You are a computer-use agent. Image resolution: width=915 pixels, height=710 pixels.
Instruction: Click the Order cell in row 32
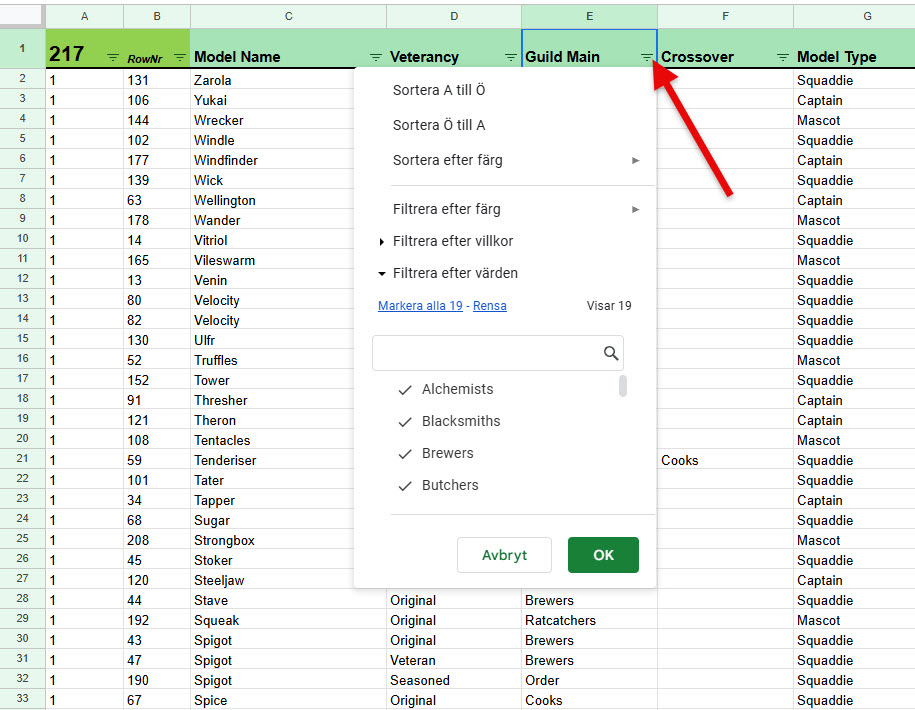(x=589, y=680)
